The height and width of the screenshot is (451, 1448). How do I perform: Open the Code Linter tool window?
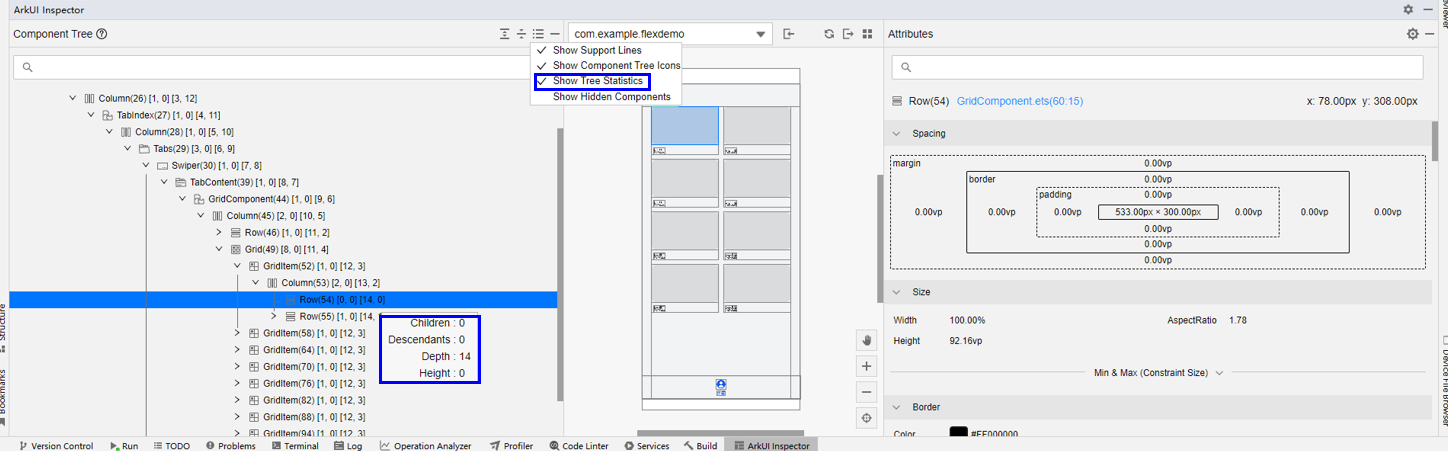click(x=578, y=446)
